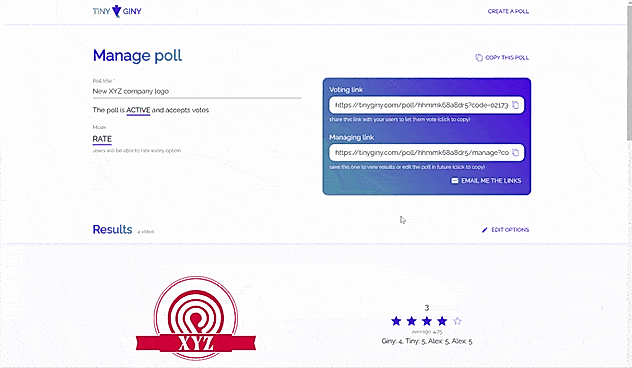Image resolution: width=632 pixels, height=368 pixels.
Task: Select the first rating star
Action: pos(396,321)
